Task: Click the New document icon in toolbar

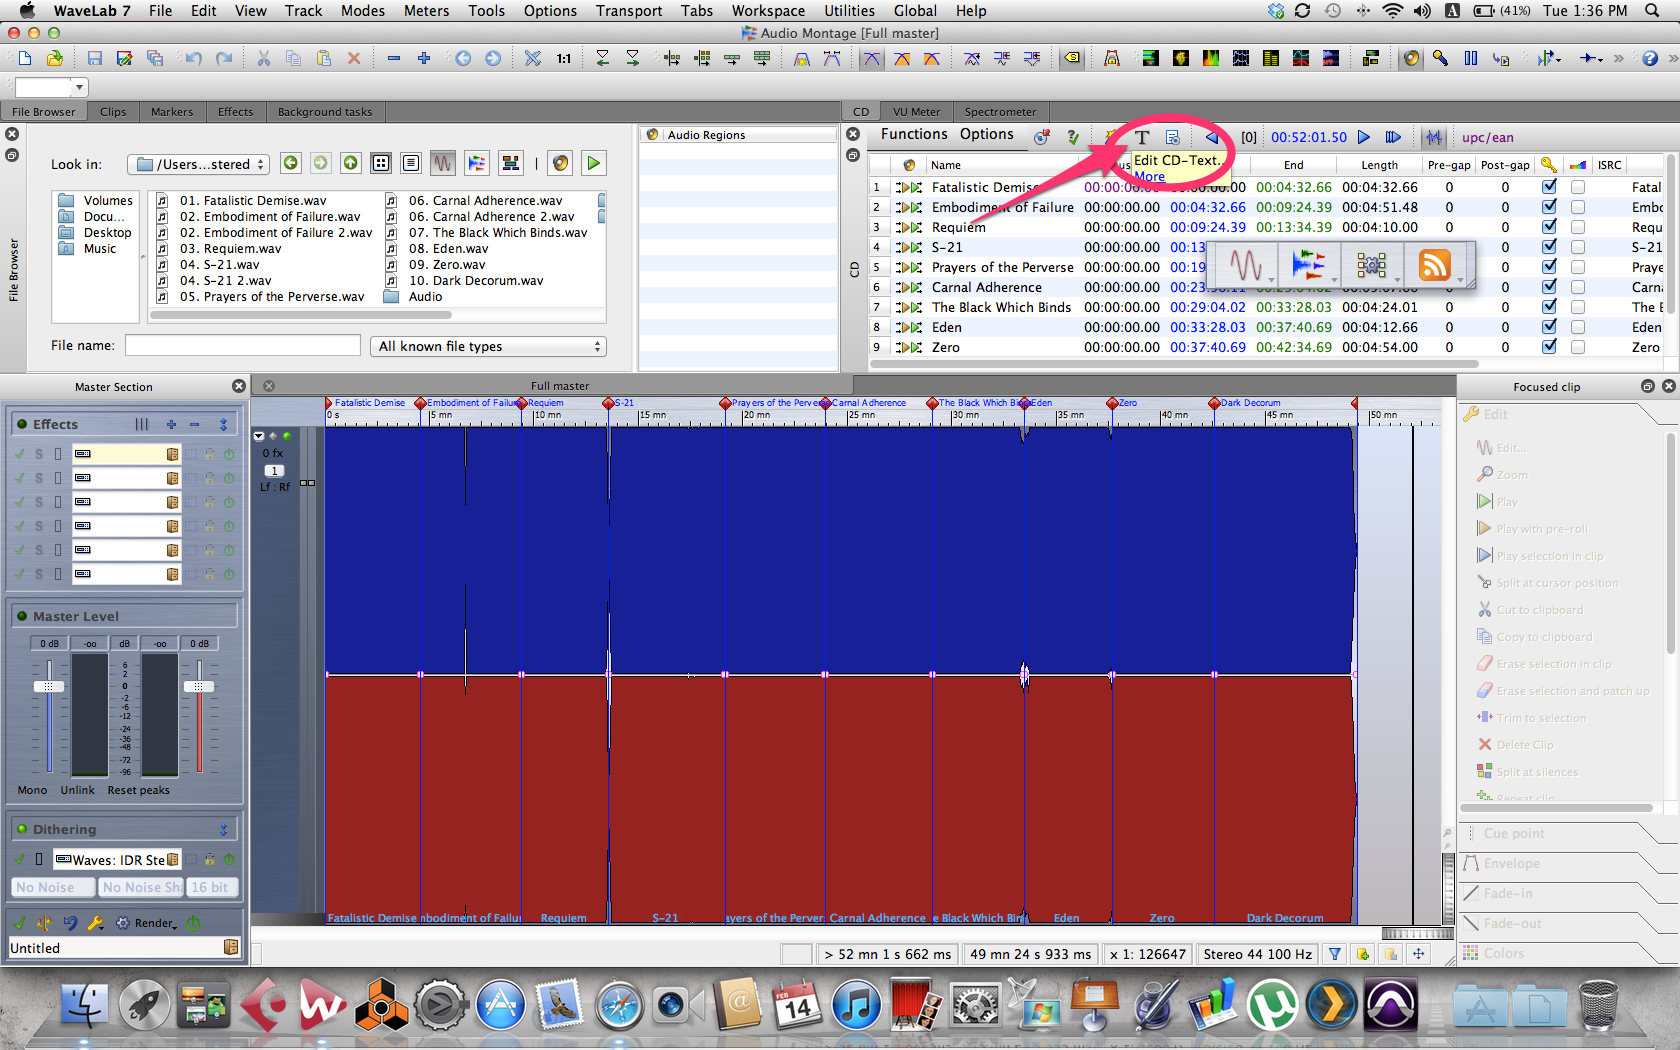Action: click(x=25, y=59)
